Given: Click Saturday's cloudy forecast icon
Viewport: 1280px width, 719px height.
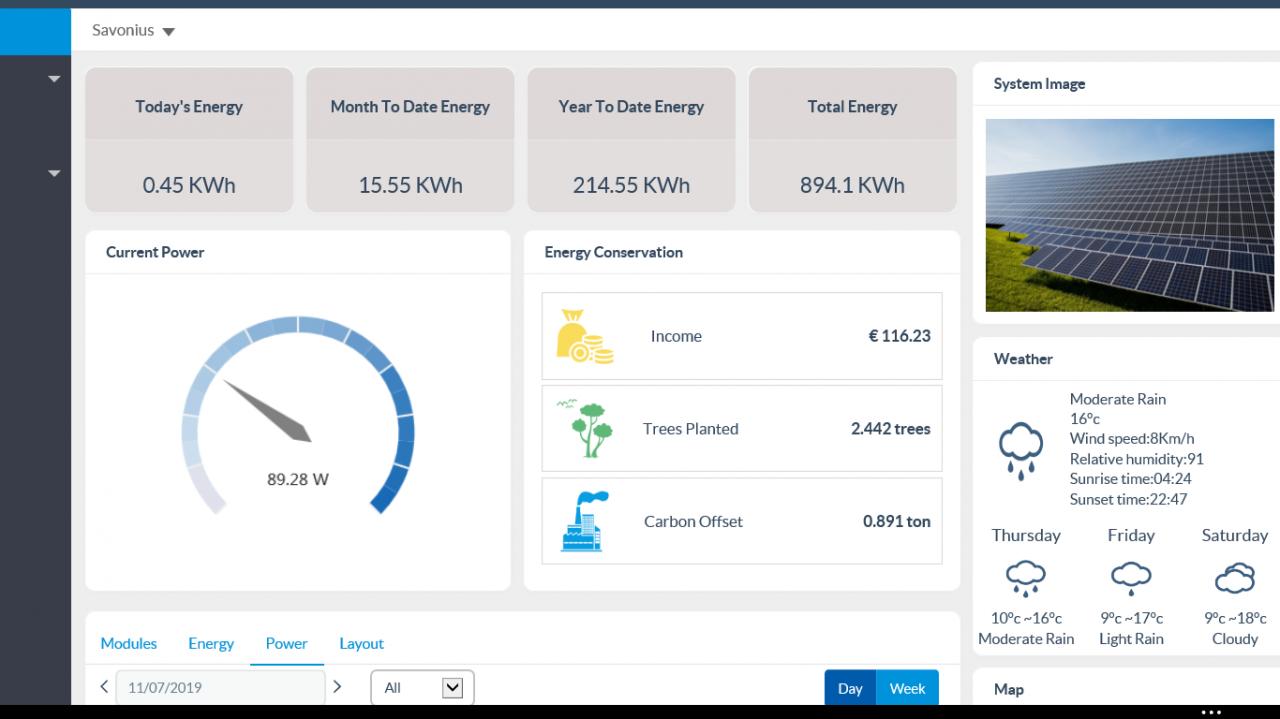Looking at the screenshot, I should (1235, 579).
